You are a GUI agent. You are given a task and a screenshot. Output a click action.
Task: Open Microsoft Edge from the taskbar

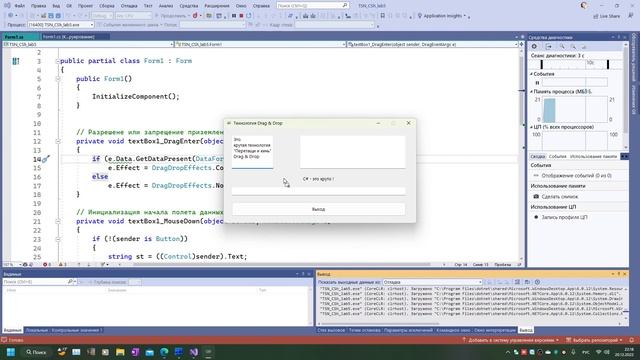point(164,352)
